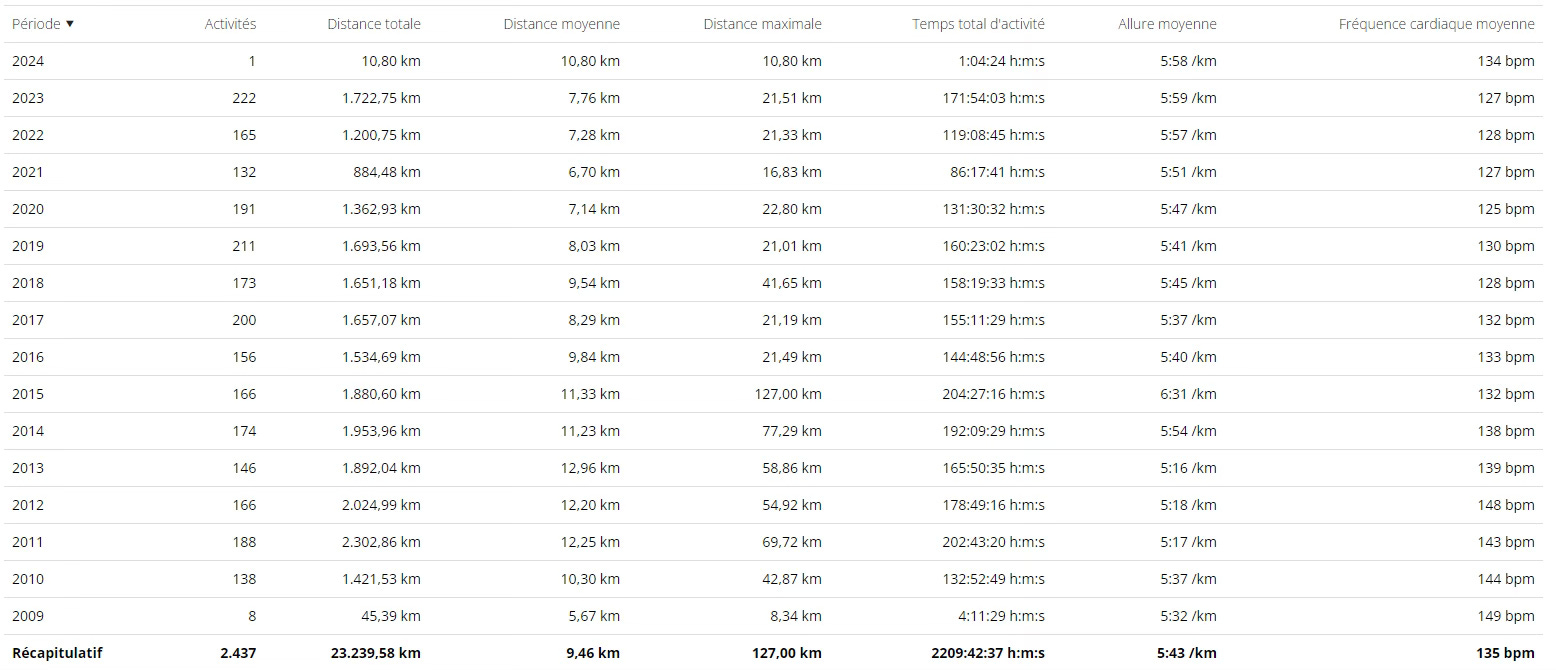1556x670 pixels.
Task: Select the 2024 period row label
Action: 28,61
